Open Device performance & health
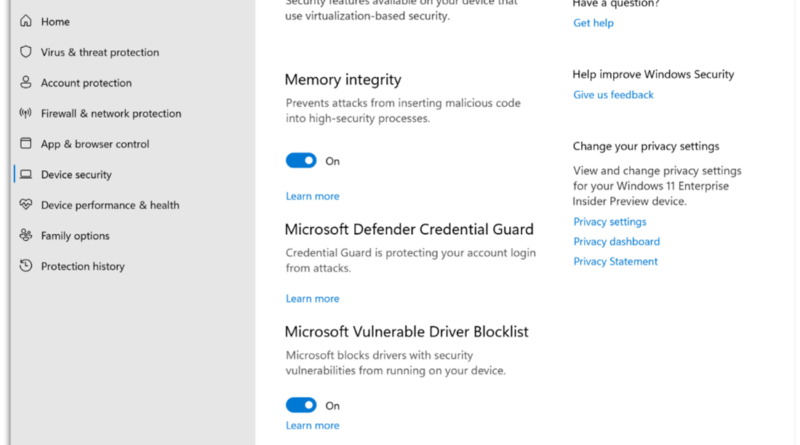Screen dimensions: 800x445 pos(110,205)
